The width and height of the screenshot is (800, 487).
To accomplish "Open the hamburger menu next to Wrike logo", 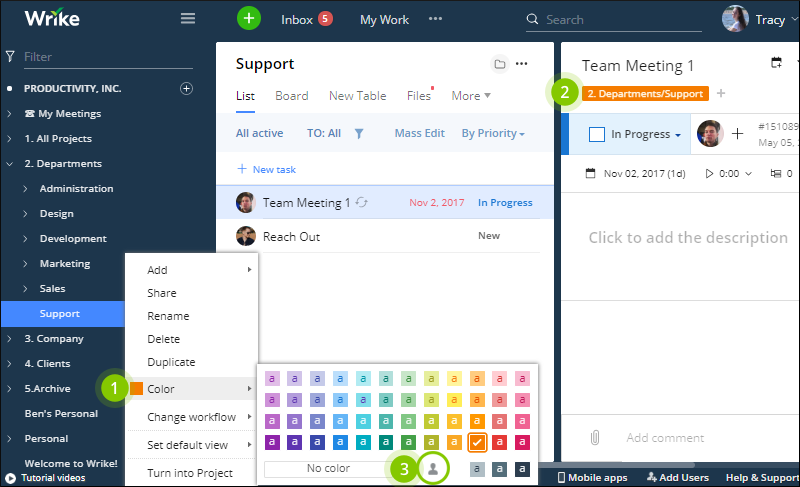I will click(x=188, y=19).
